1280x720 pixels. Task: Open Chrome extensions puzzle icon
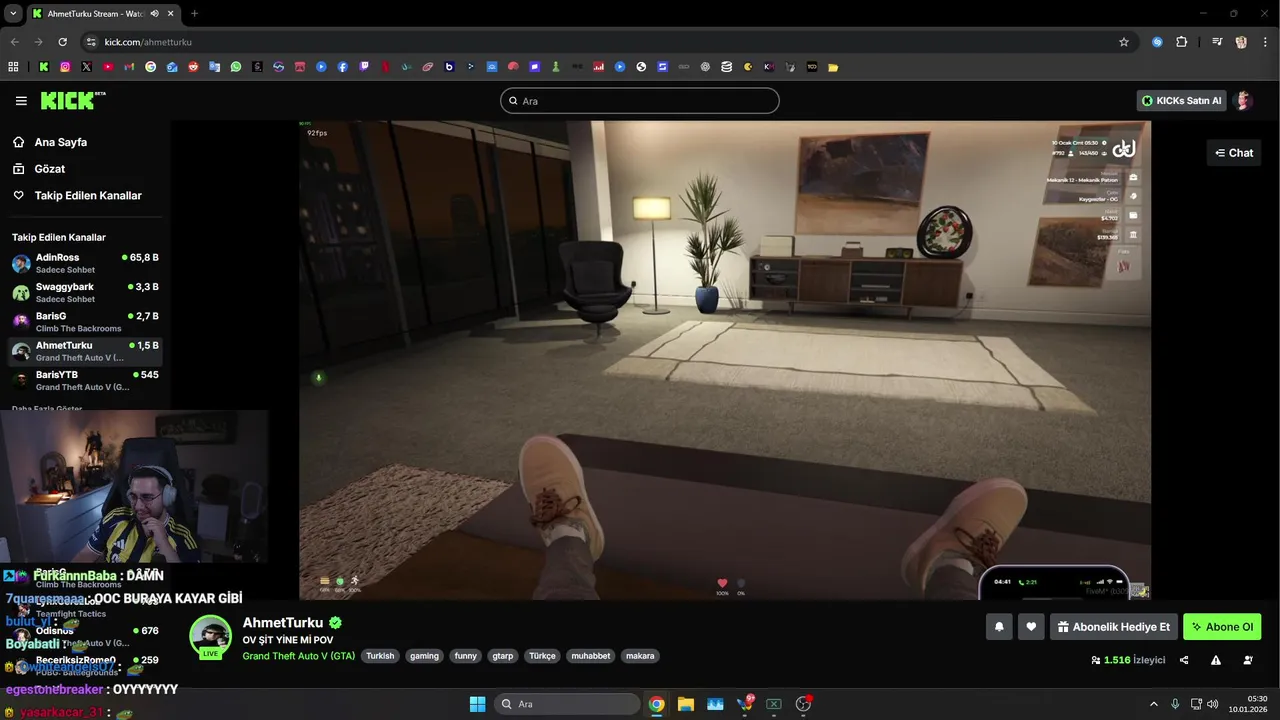(x=1182, y=42)
